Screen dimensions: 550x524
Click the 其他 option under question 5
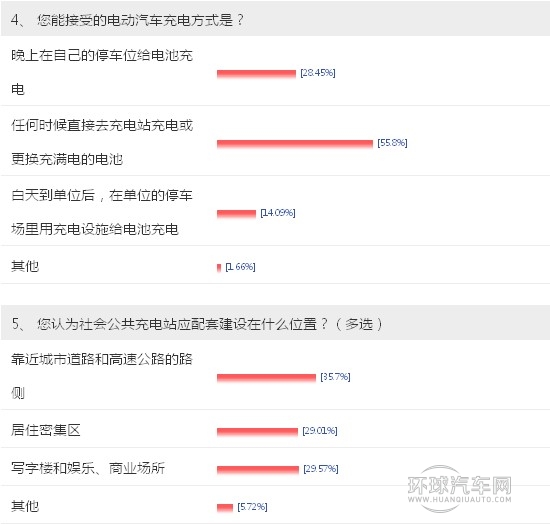(25, 506)
